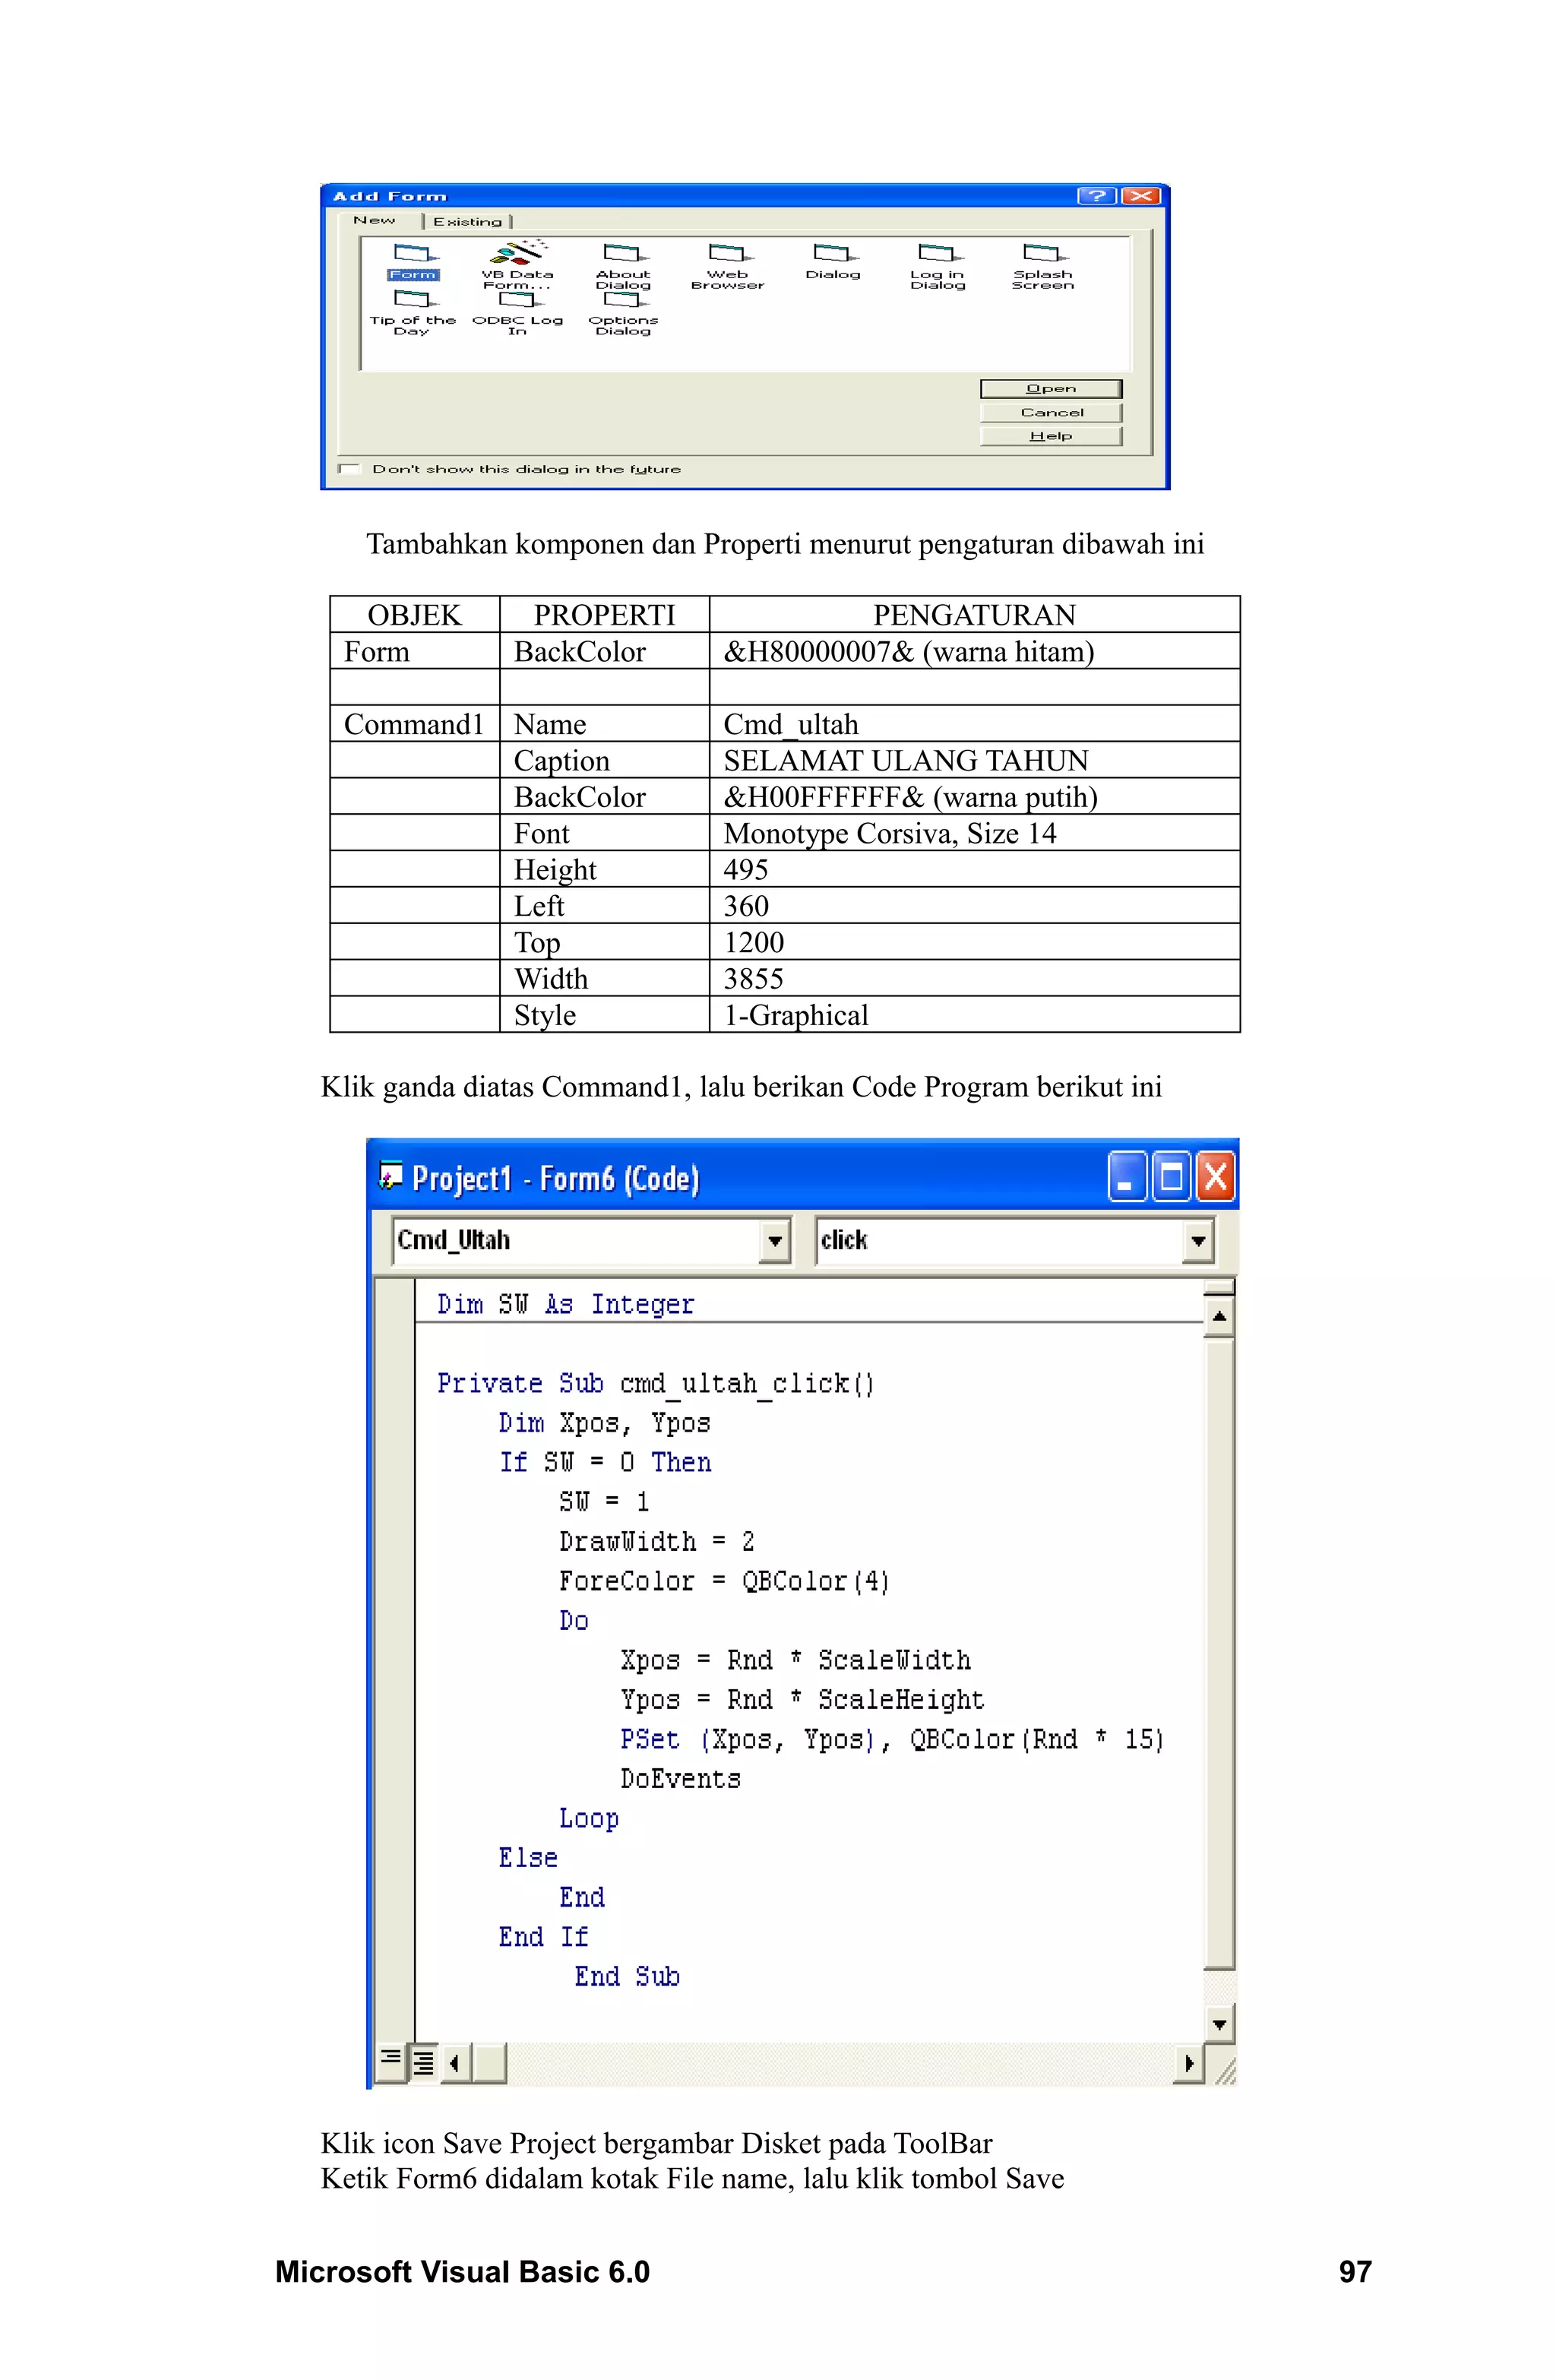Image resolution: width=1556 pixels, height=2380 pixels.
Task: Open the Existing tab in Add Form
Action: tap(467, 222)
